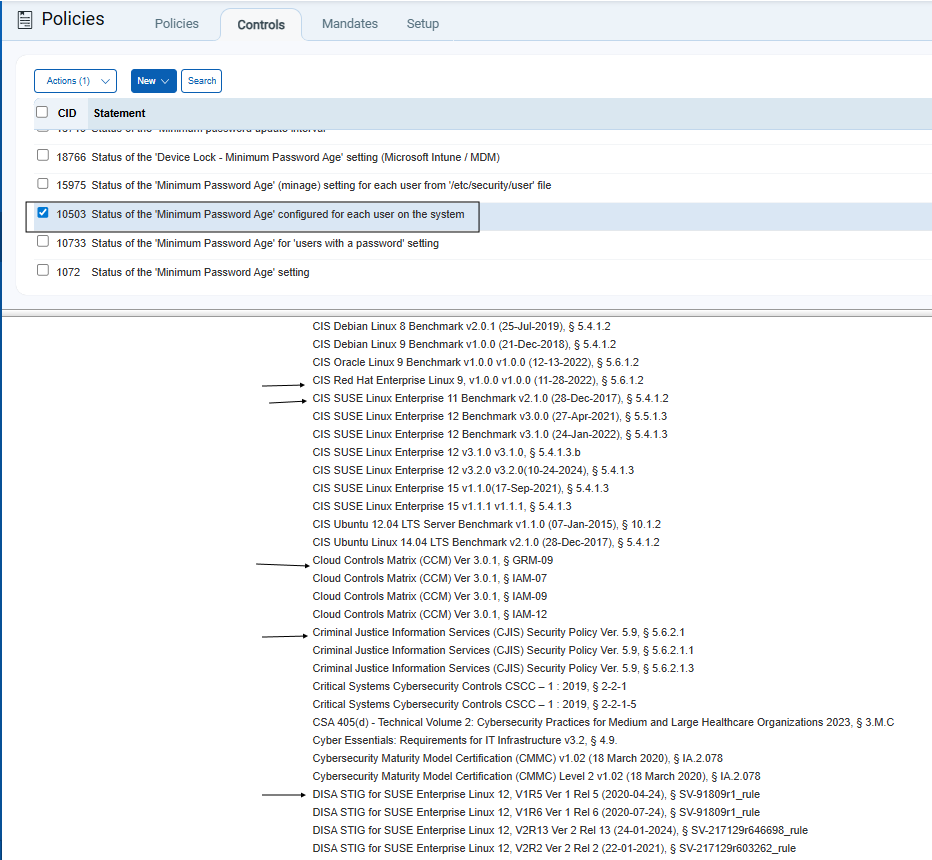Go to the Mandates tab

(x=350, y=24)
